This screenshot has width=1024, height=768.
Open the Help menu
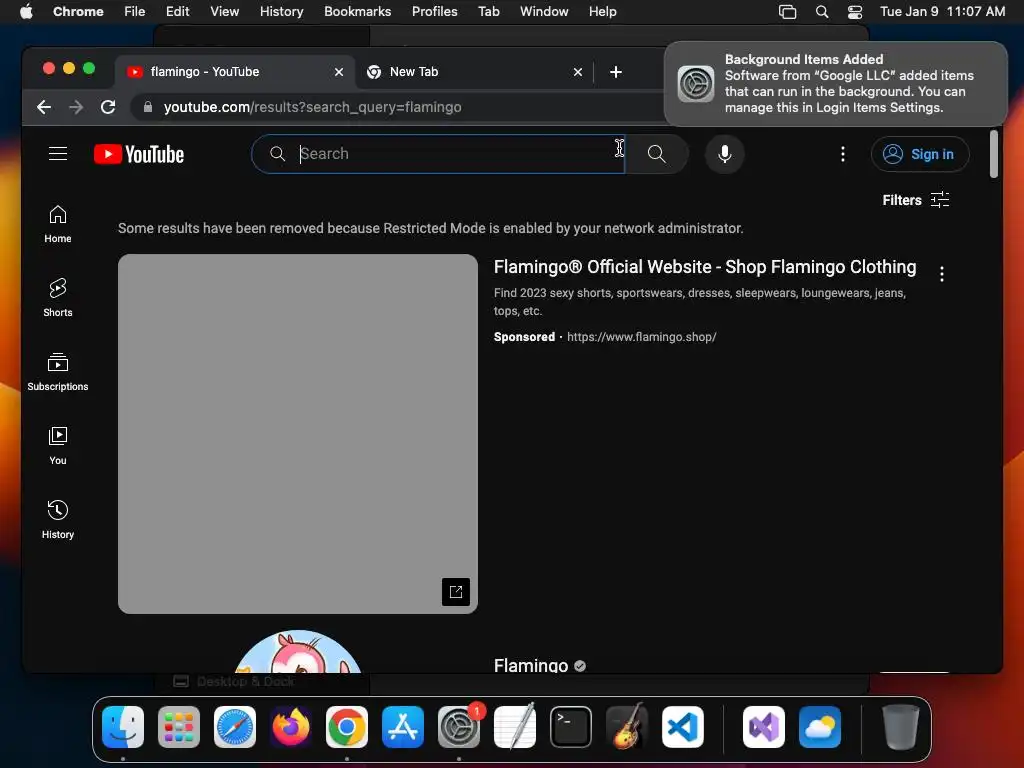[602, 12]
